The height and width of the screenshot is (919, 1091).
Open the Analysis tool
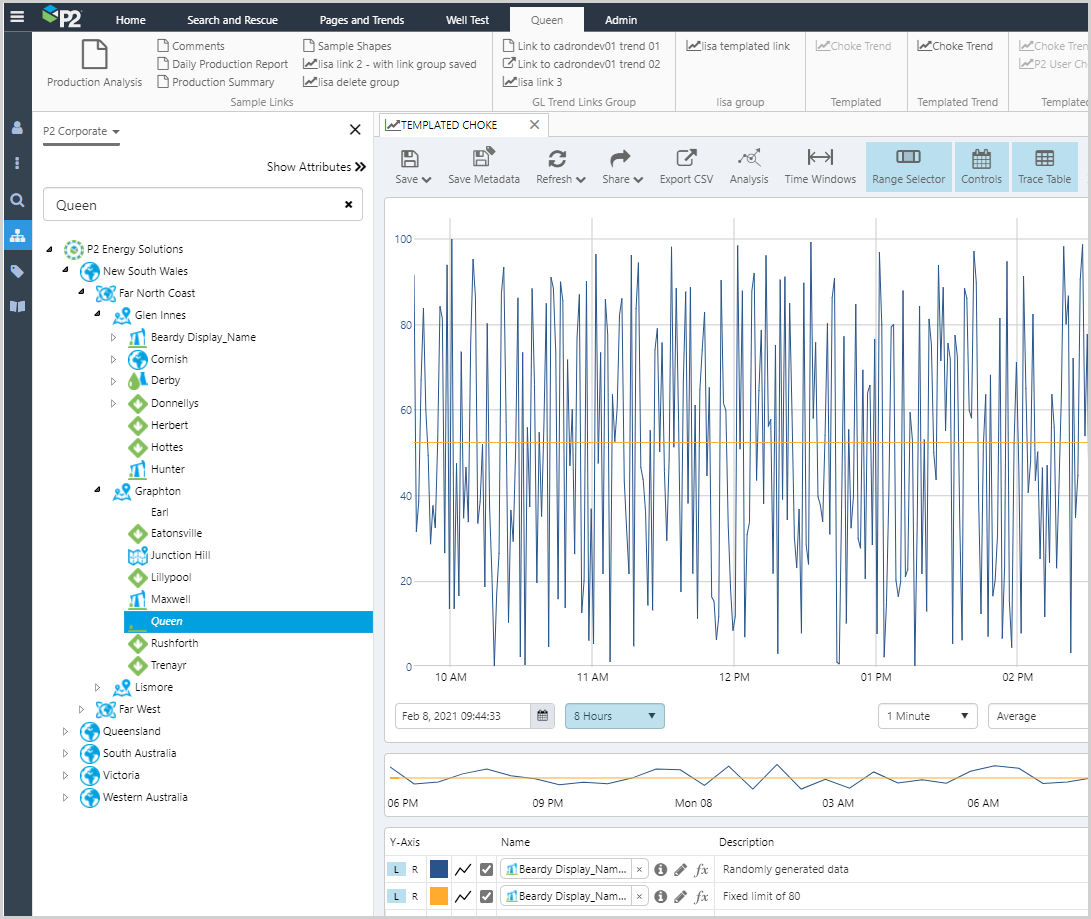tap(748, 166)
